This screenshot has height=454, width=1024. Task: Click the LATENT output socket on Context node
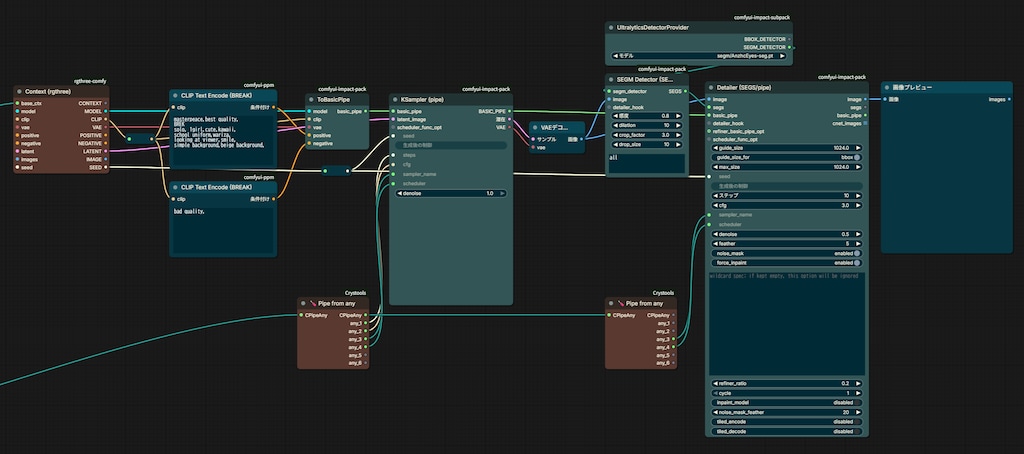(x=105, y=152)
